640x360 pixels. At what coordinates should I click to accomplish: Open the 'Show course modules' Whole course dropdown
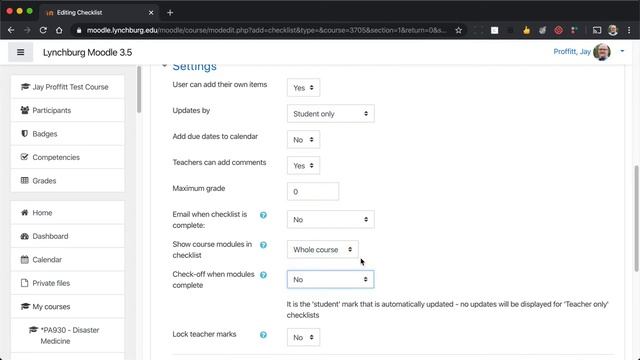coord(323,249)
